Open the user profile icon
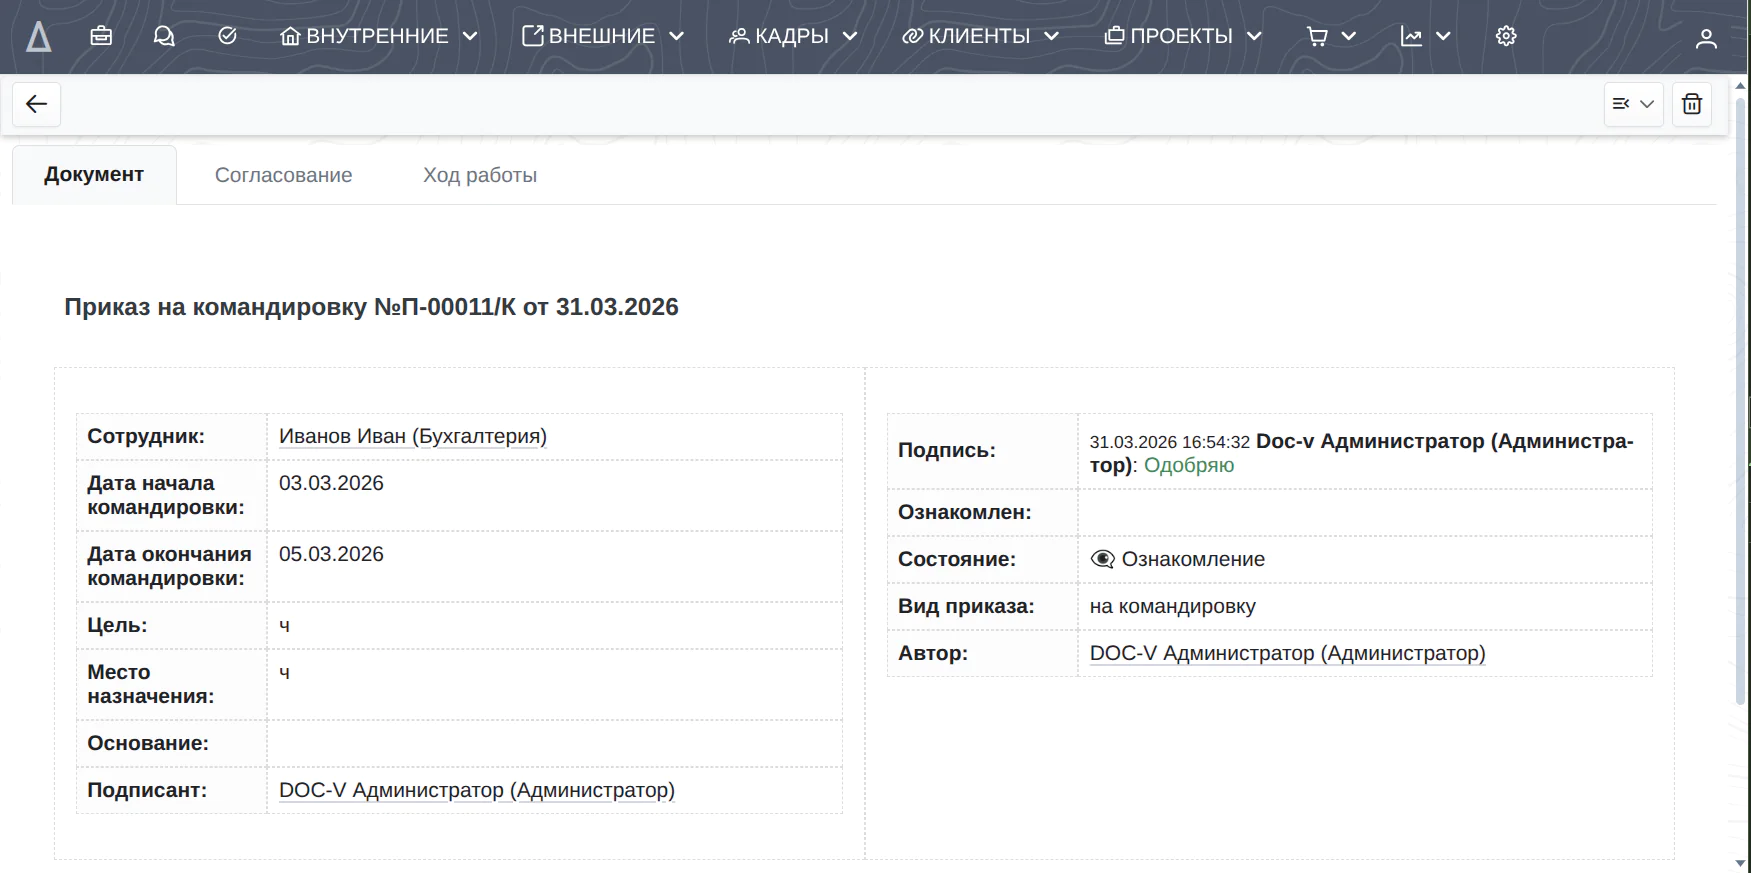The height and width of the screenshot is (873, 1751). pyautogui.click(x=1706, y=38)
